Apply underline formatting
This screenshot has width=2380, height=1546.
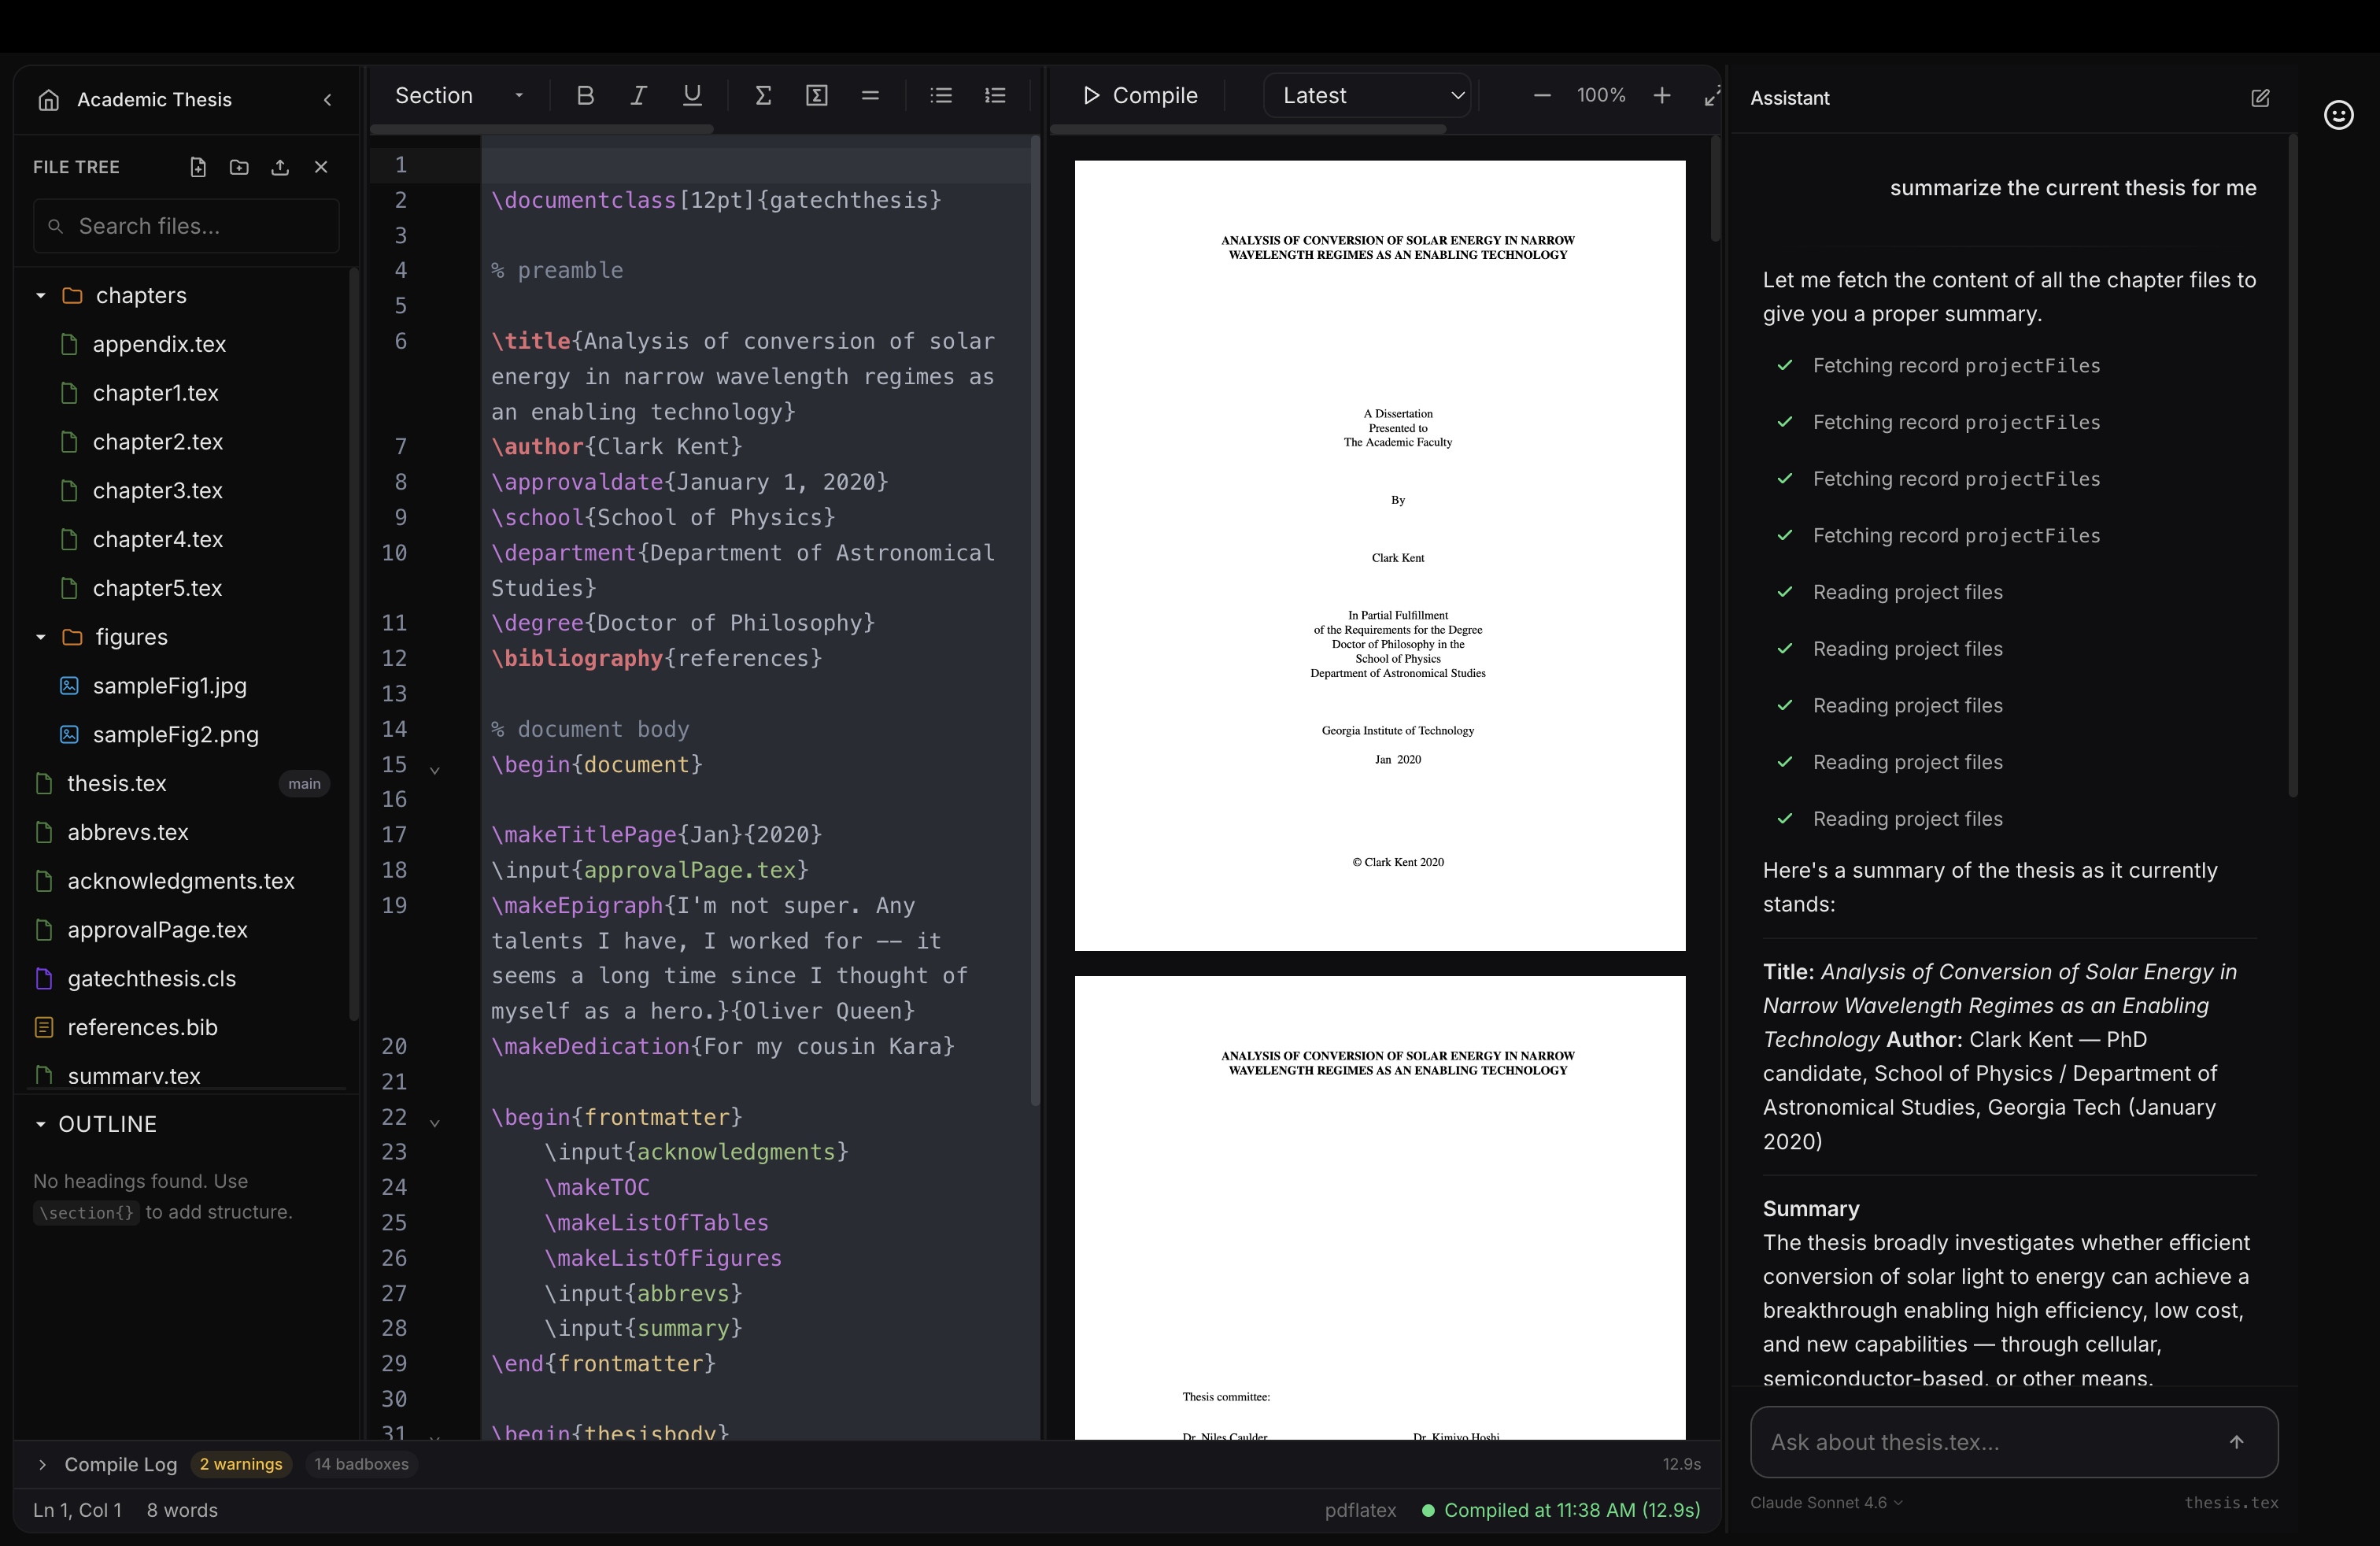[x=691, y=95]
